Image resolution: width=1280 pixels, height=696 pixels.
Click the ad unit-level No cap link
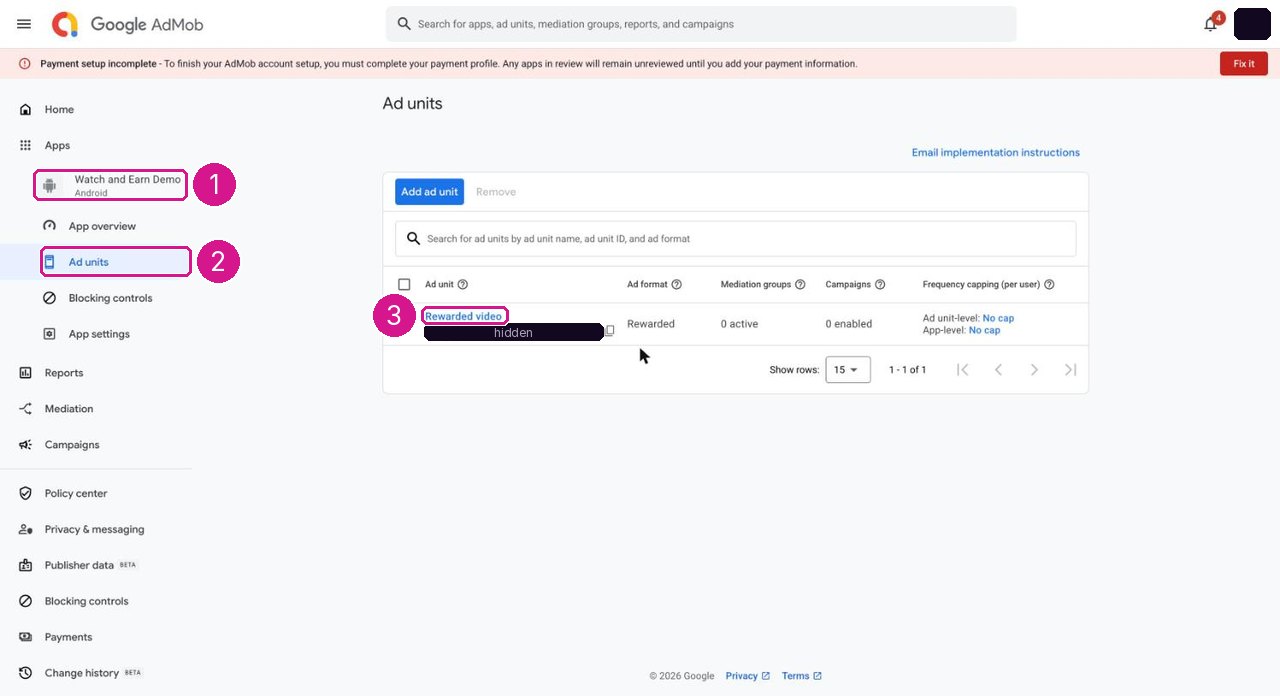(998, 319)
